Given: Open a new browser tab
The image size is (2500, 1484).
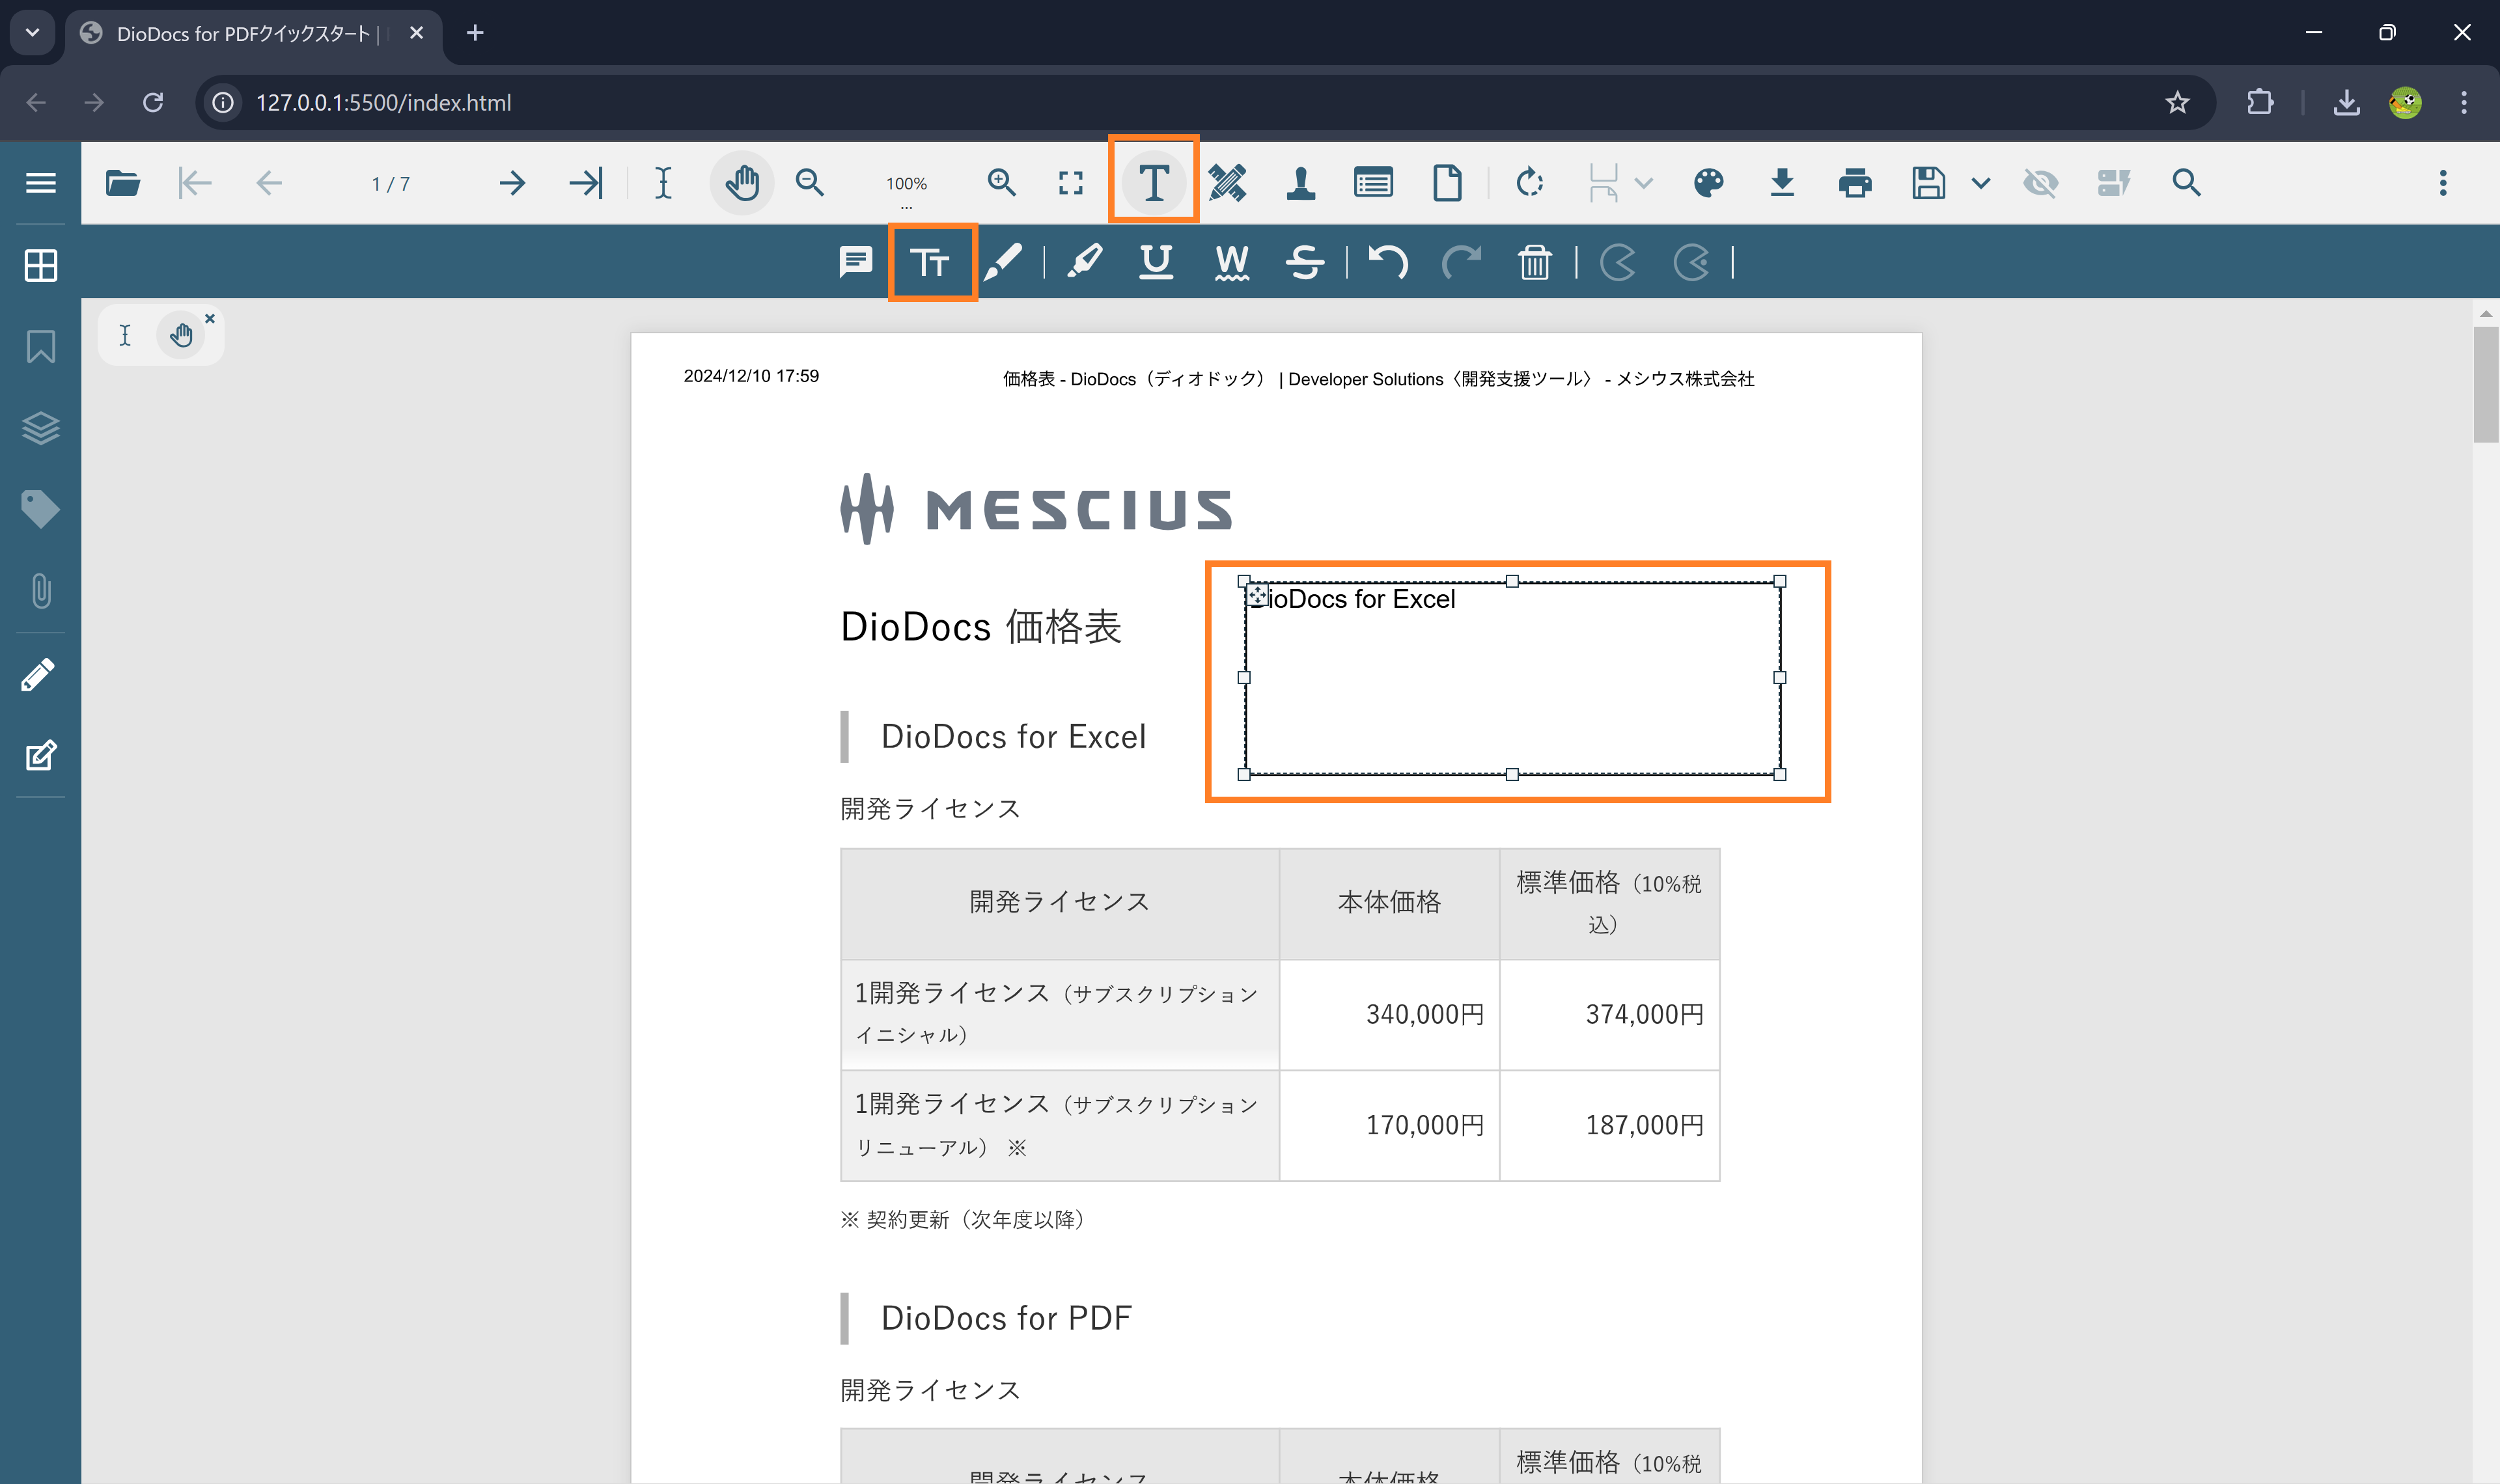Looking at the screenshot, I should 475,33.
